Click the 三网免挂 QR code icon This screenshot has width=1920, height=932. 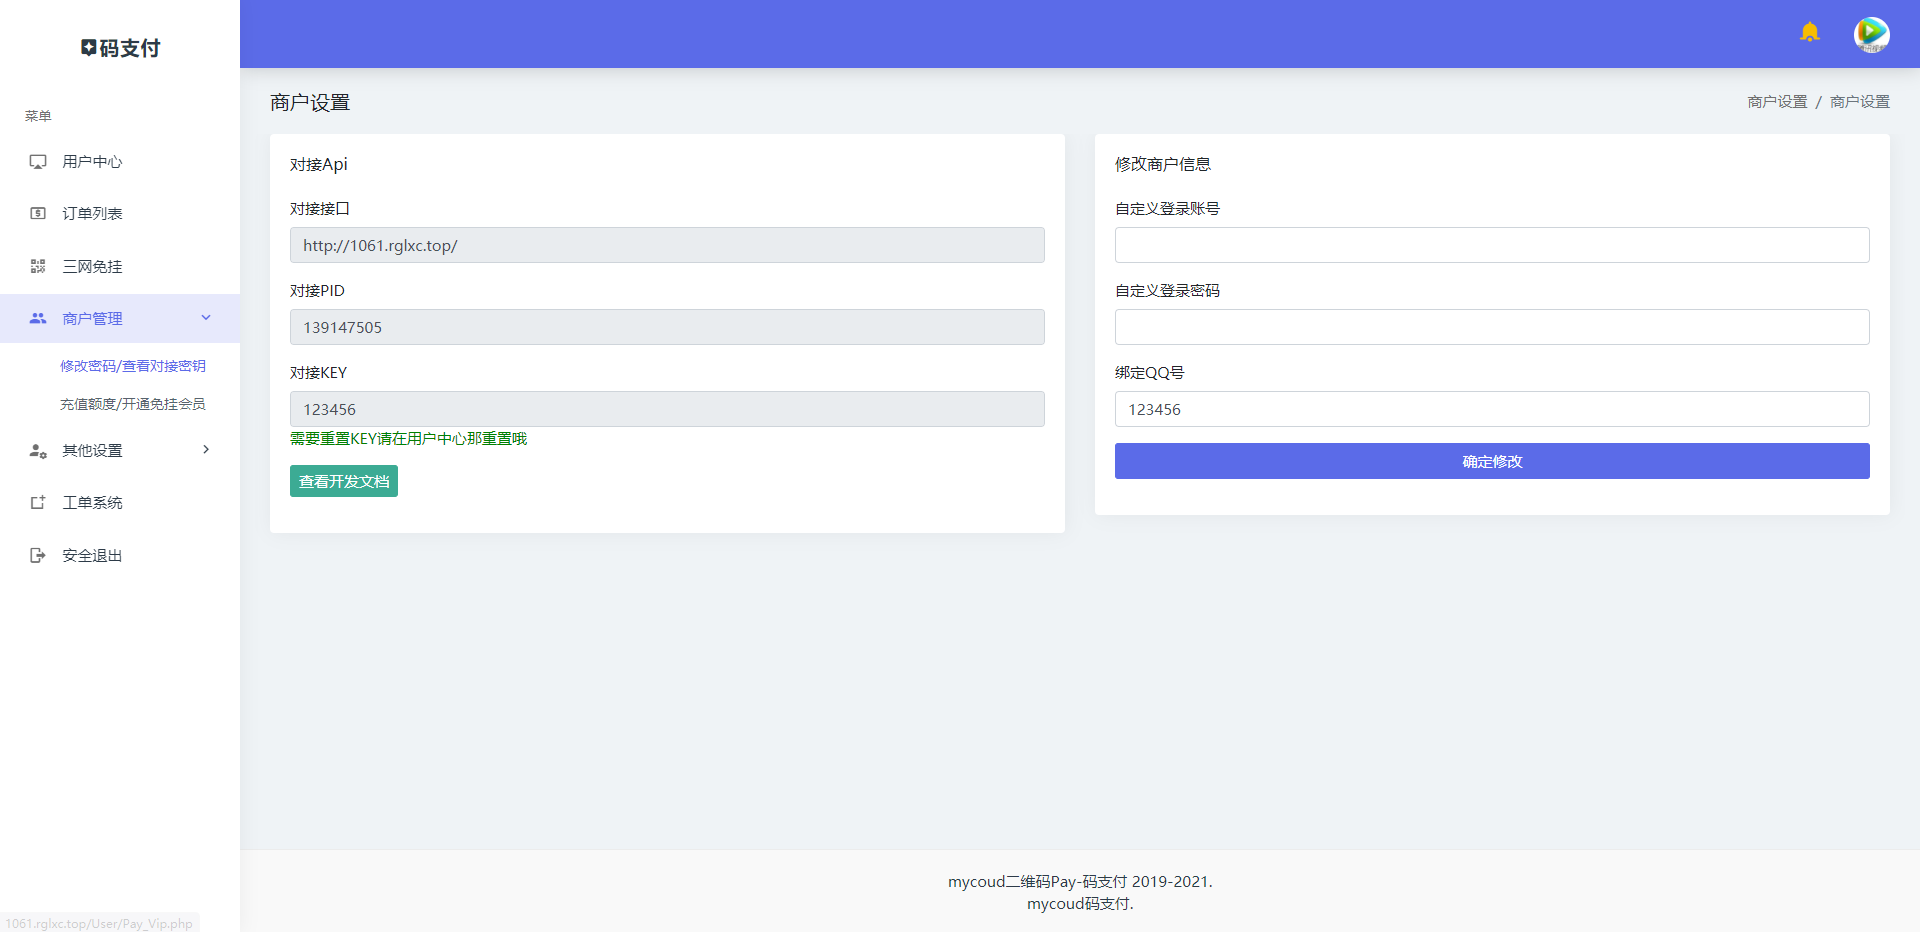tap(38, 266)
